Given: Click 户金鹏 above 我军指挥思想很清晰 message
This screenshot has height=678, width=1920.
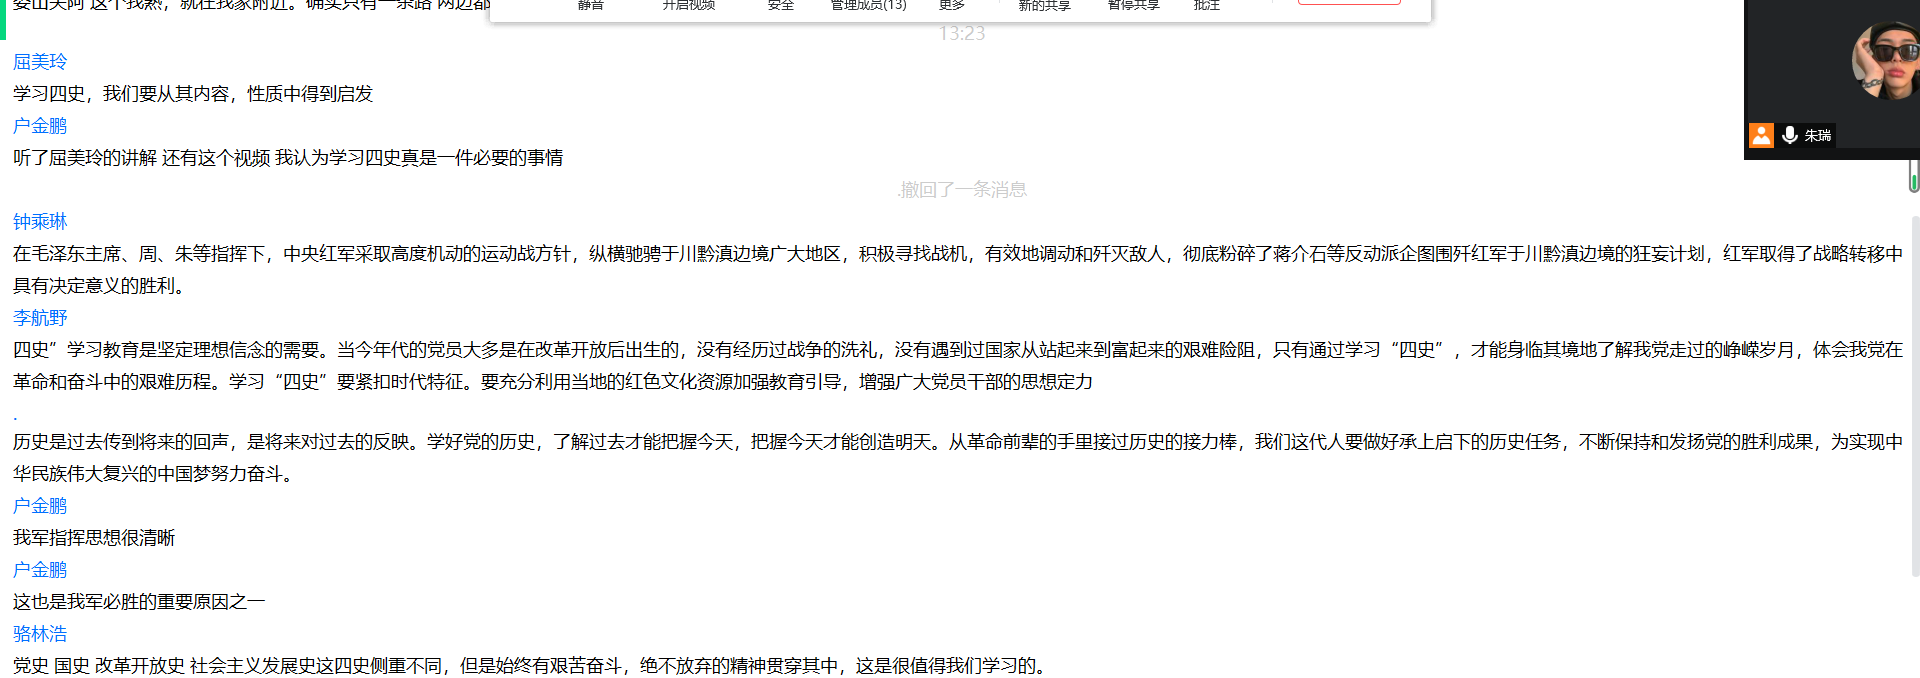Looking at the screenshot, I should 40,506.
